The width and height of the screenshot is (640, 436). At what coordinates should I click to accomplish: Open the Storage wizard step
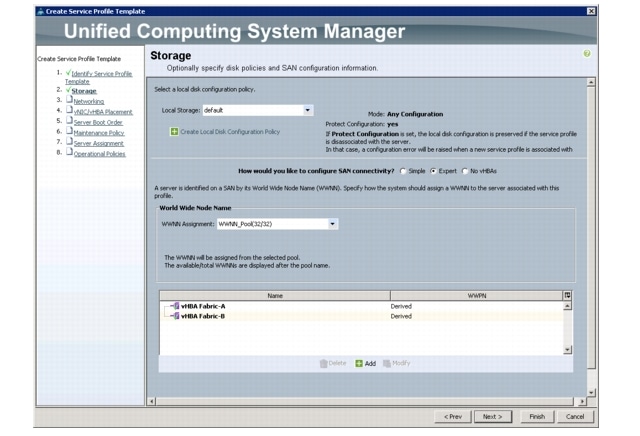pos(84,91)
